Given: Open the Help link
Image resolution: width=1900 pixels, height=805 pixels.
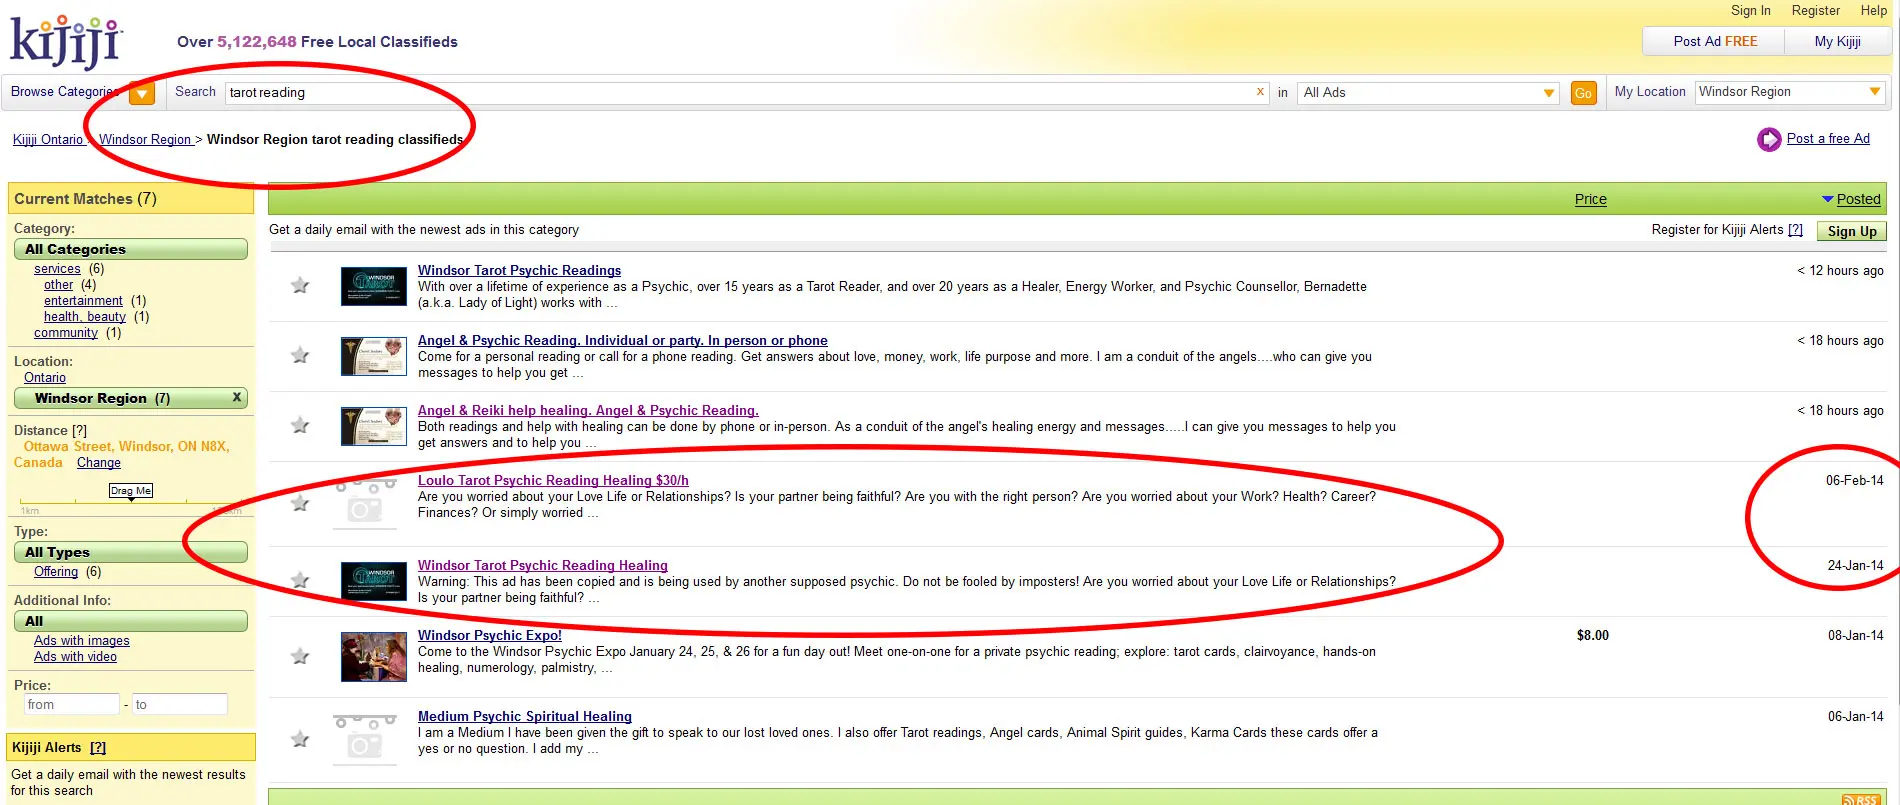Looking at the screenshot, I should tap(1874, 11).
